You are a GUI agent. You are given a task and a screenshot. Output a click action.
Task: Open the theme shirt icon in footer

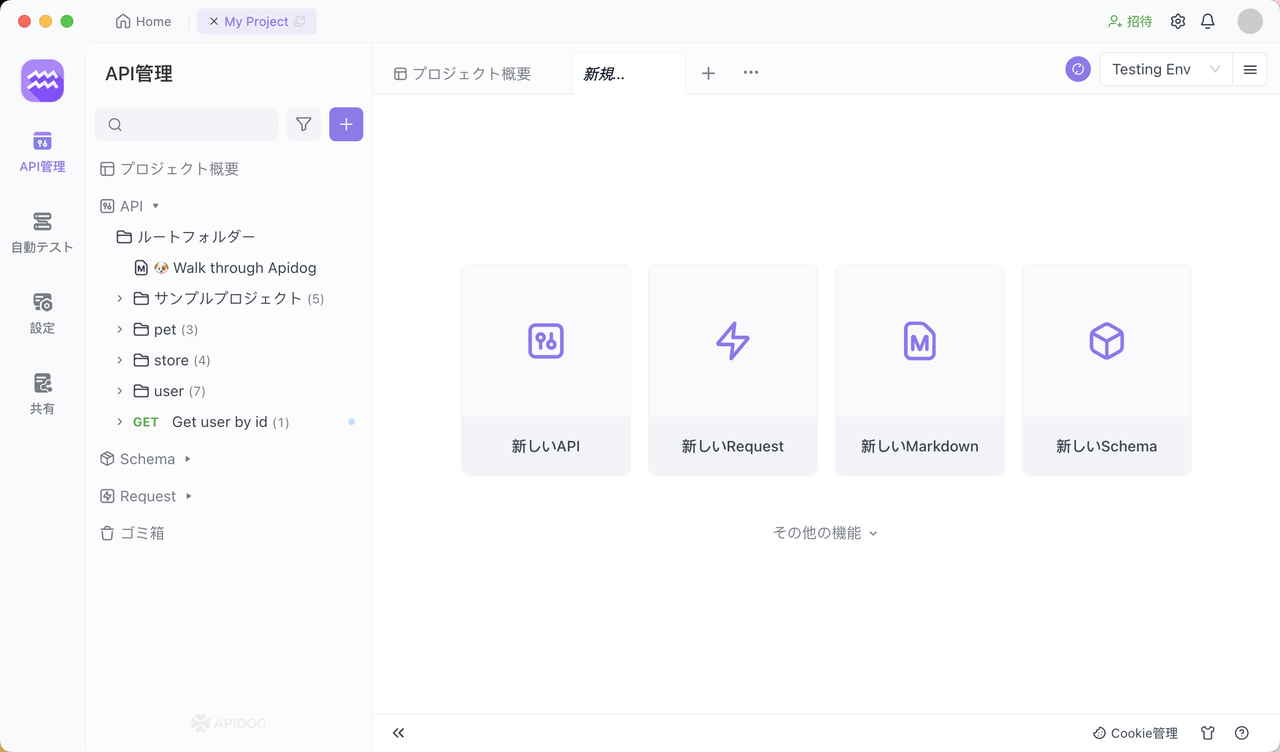pyautogui.click(x=1208, y=733)
